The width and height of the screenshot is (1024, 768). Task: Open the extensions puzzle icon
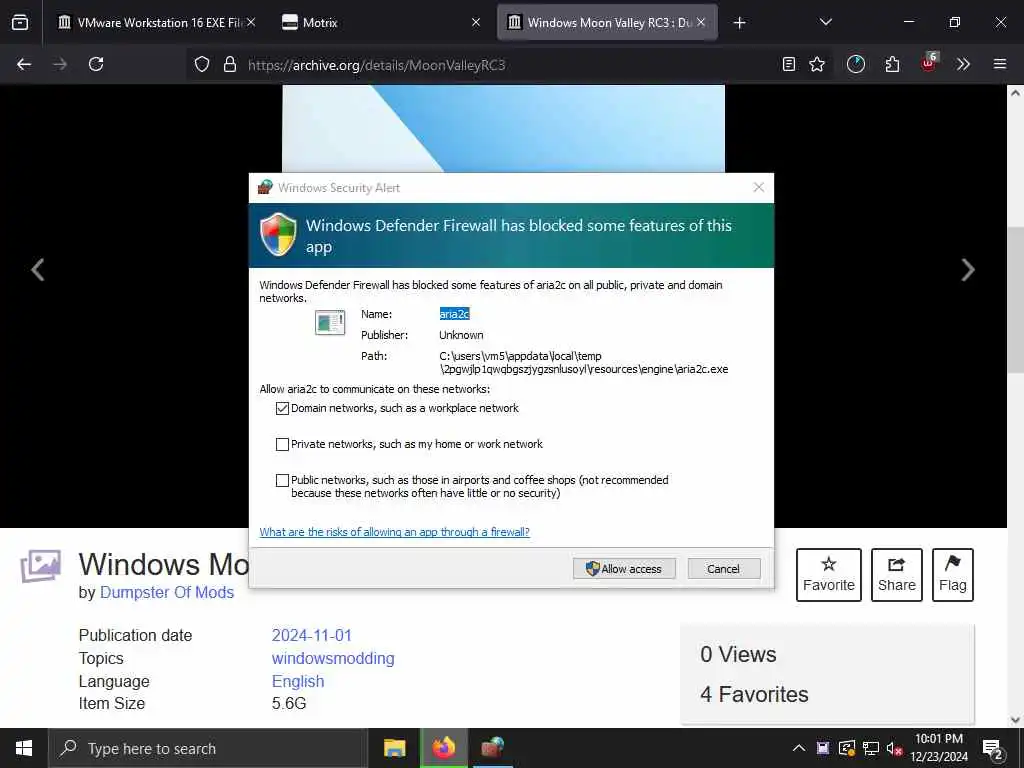(892, 64)
